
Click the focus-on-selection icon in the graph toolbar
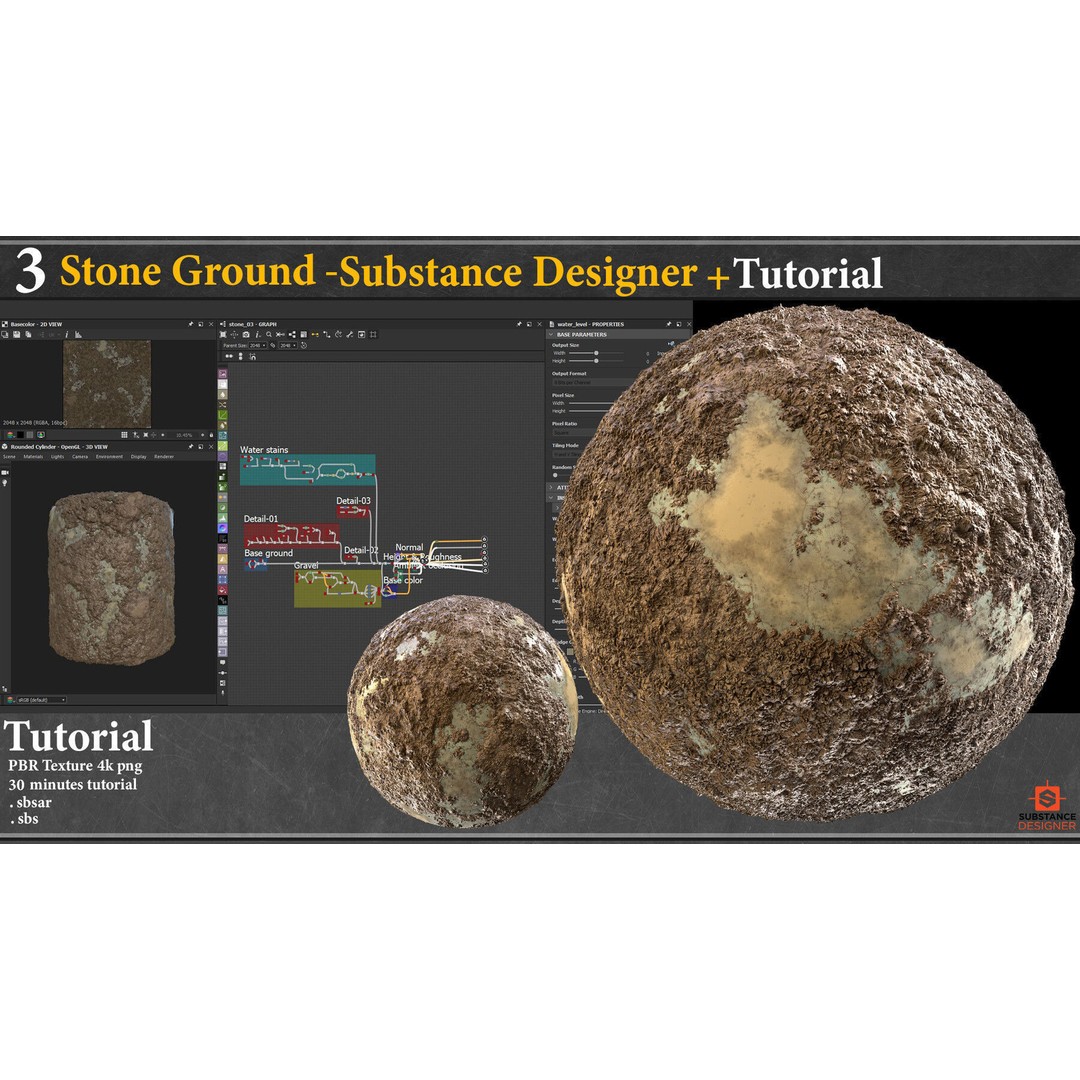coord(232,332)
